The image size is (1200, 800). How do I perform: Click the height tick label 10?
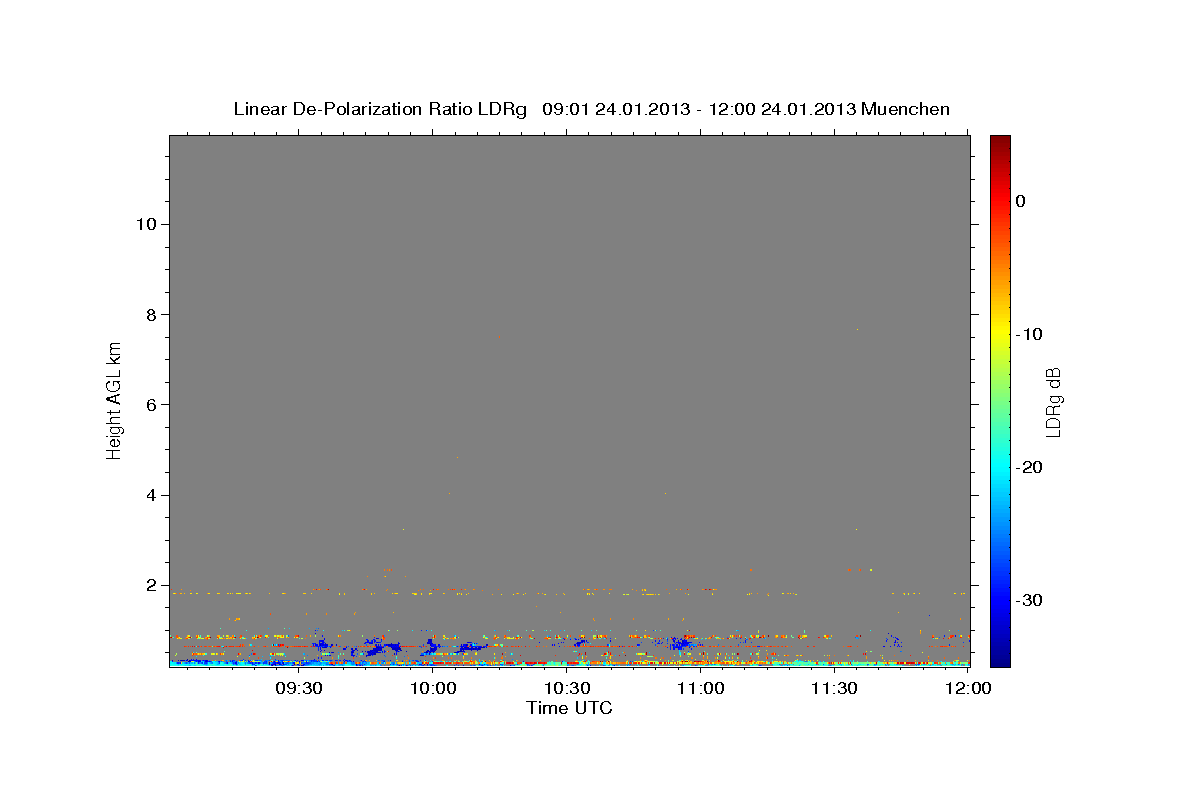(145, 224)
